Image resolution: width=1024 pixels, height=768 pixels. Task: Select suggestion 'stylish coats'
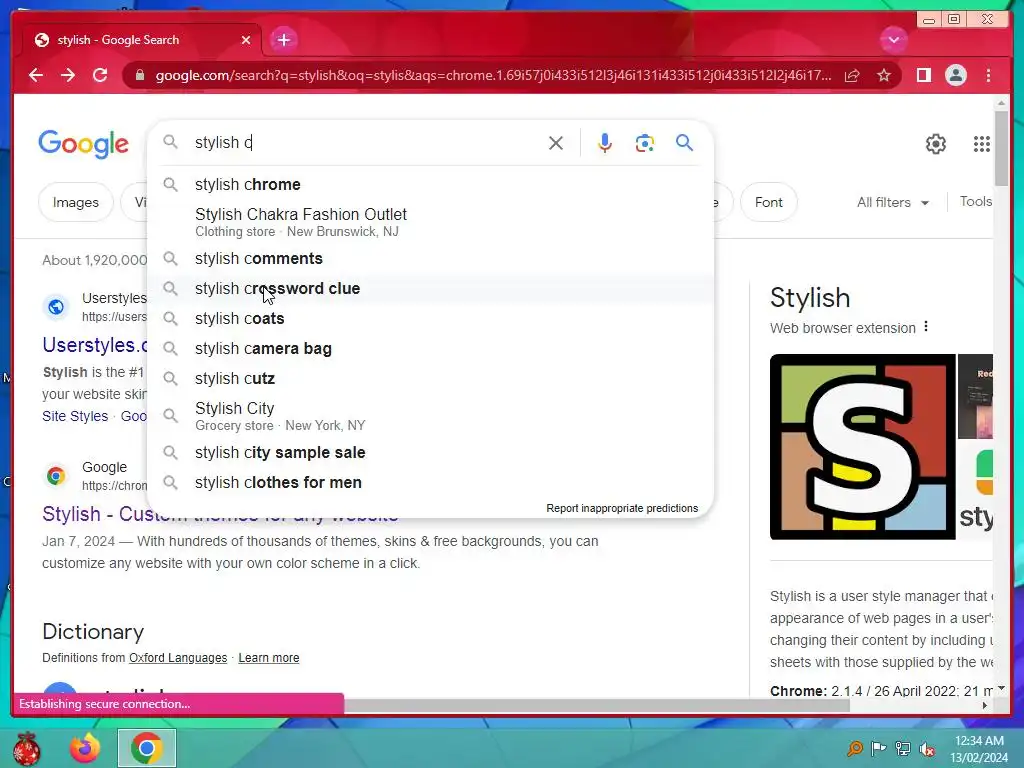430,319
